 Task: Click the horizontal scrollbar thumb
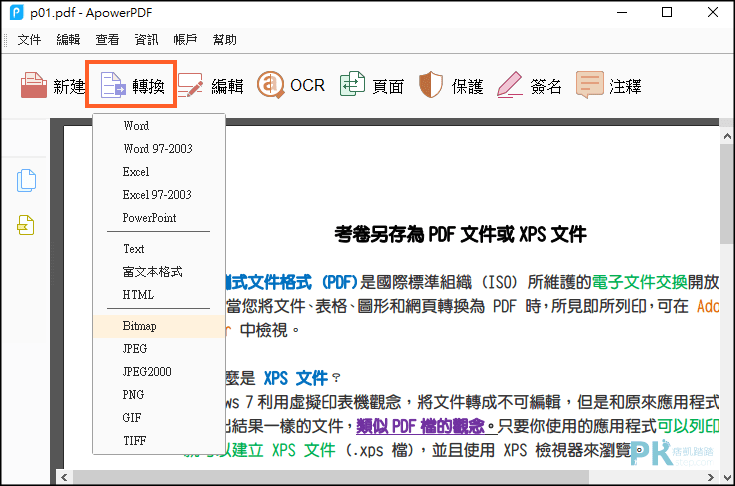click(330, 478)
